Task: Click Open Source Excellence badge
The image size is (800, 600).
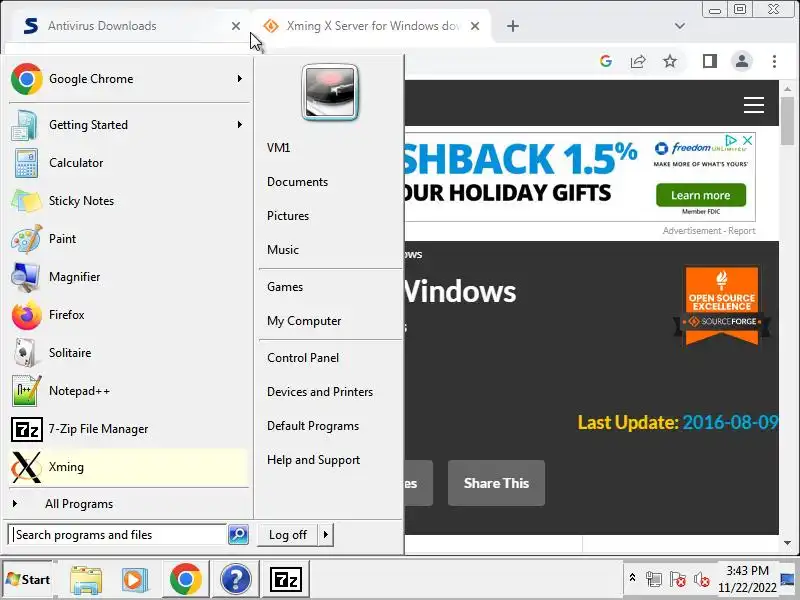Action: point(721,305)
